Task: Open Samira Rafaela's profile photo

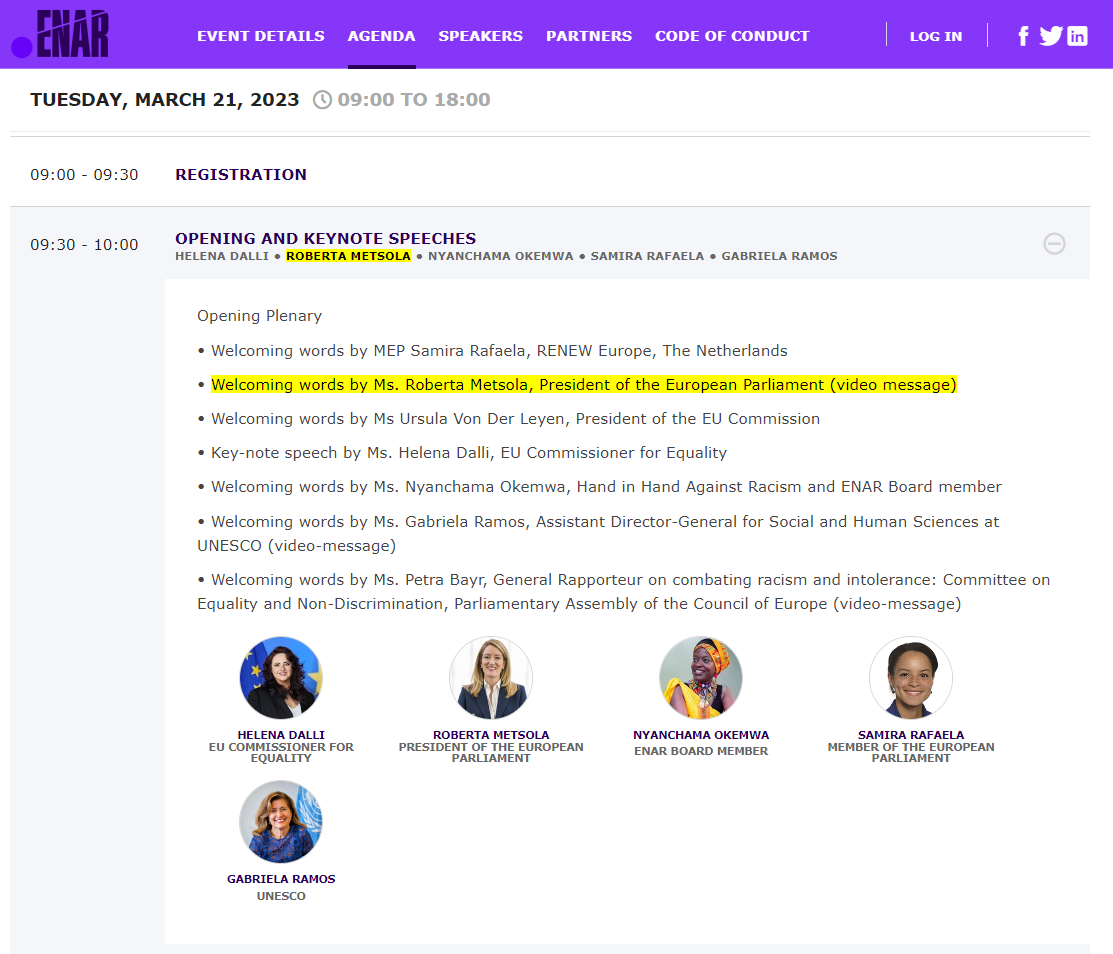Action: [x=911, y=678]
